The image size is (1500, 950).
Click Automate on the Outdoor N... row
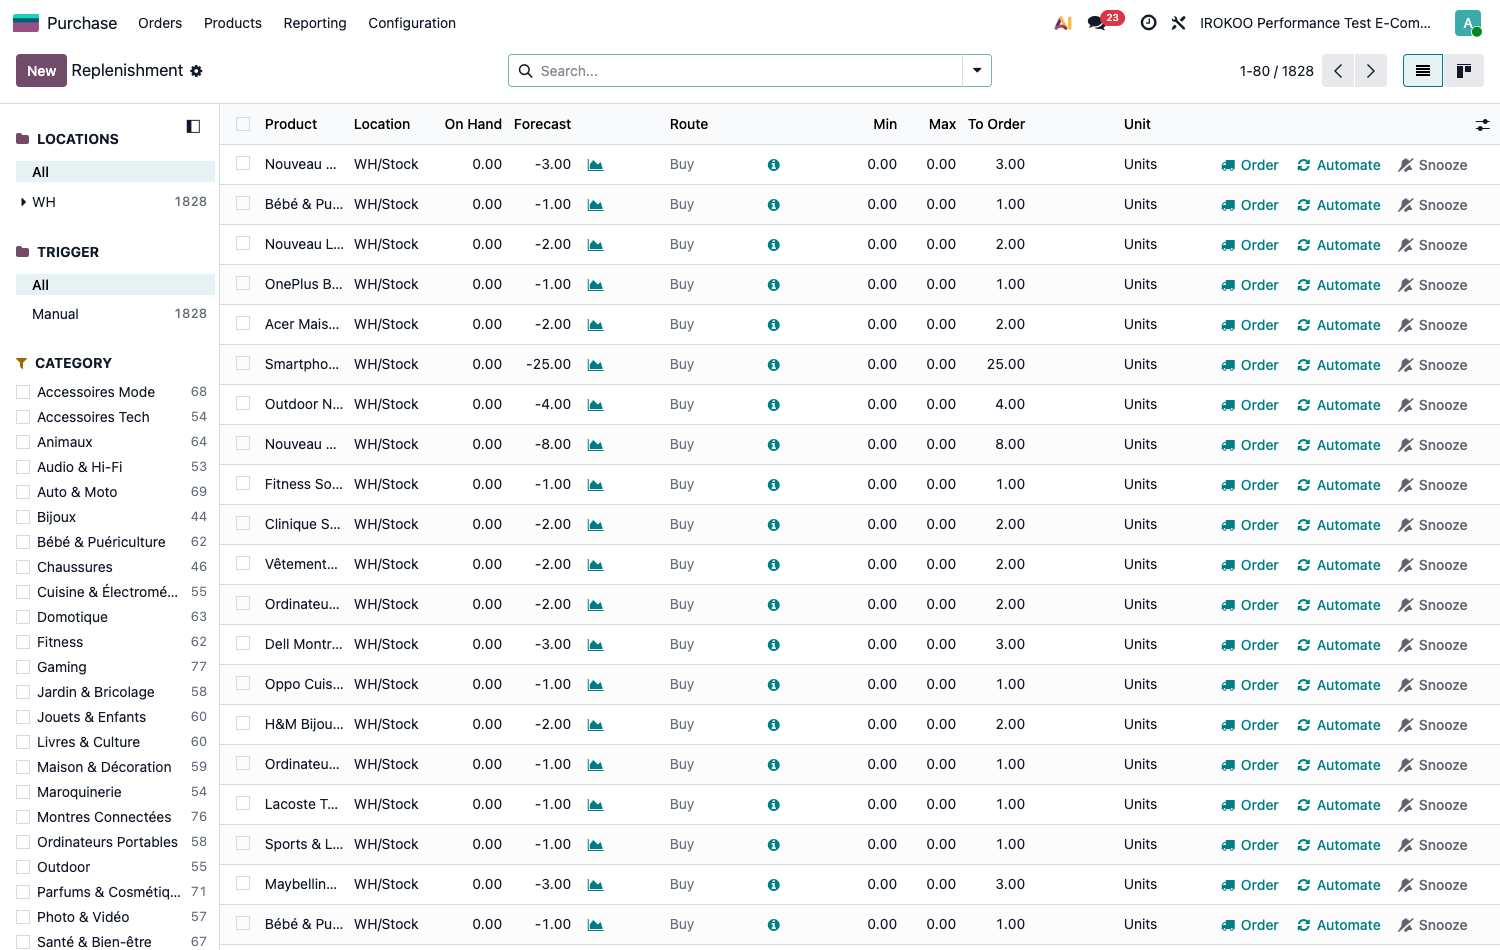1339,405
